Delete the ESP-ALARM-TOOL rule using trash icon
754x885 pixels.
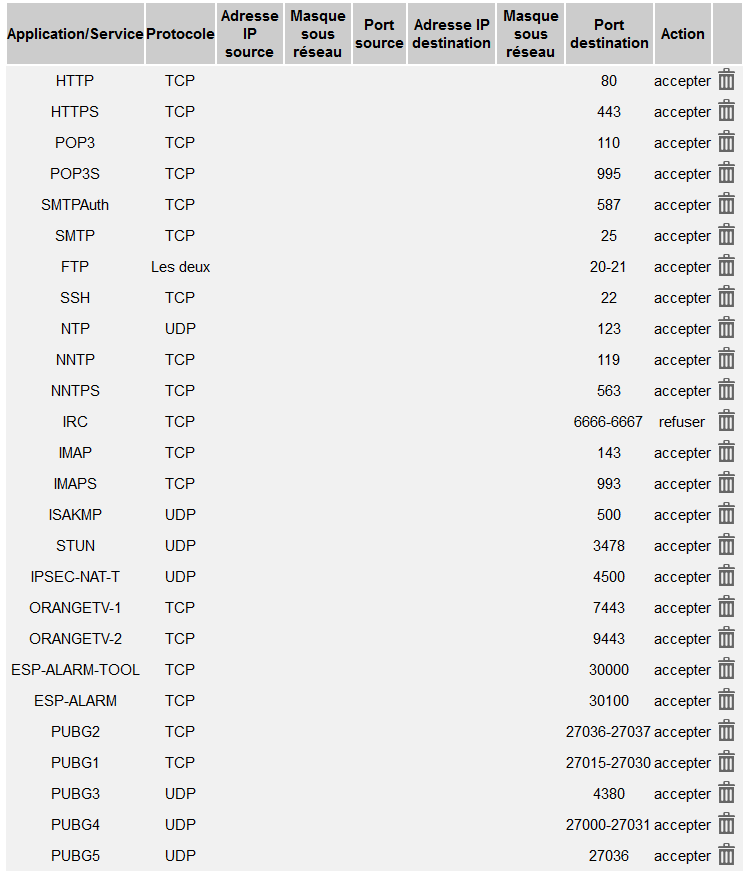727,670
